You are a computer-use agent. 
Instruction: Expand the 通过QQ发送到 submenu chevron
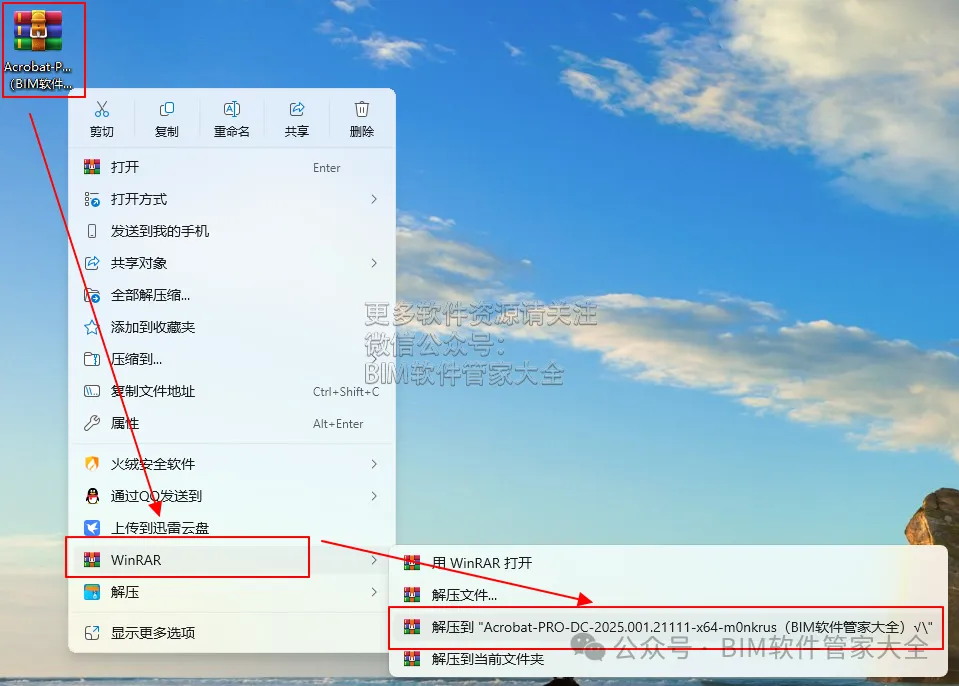(x=374, y=496)
